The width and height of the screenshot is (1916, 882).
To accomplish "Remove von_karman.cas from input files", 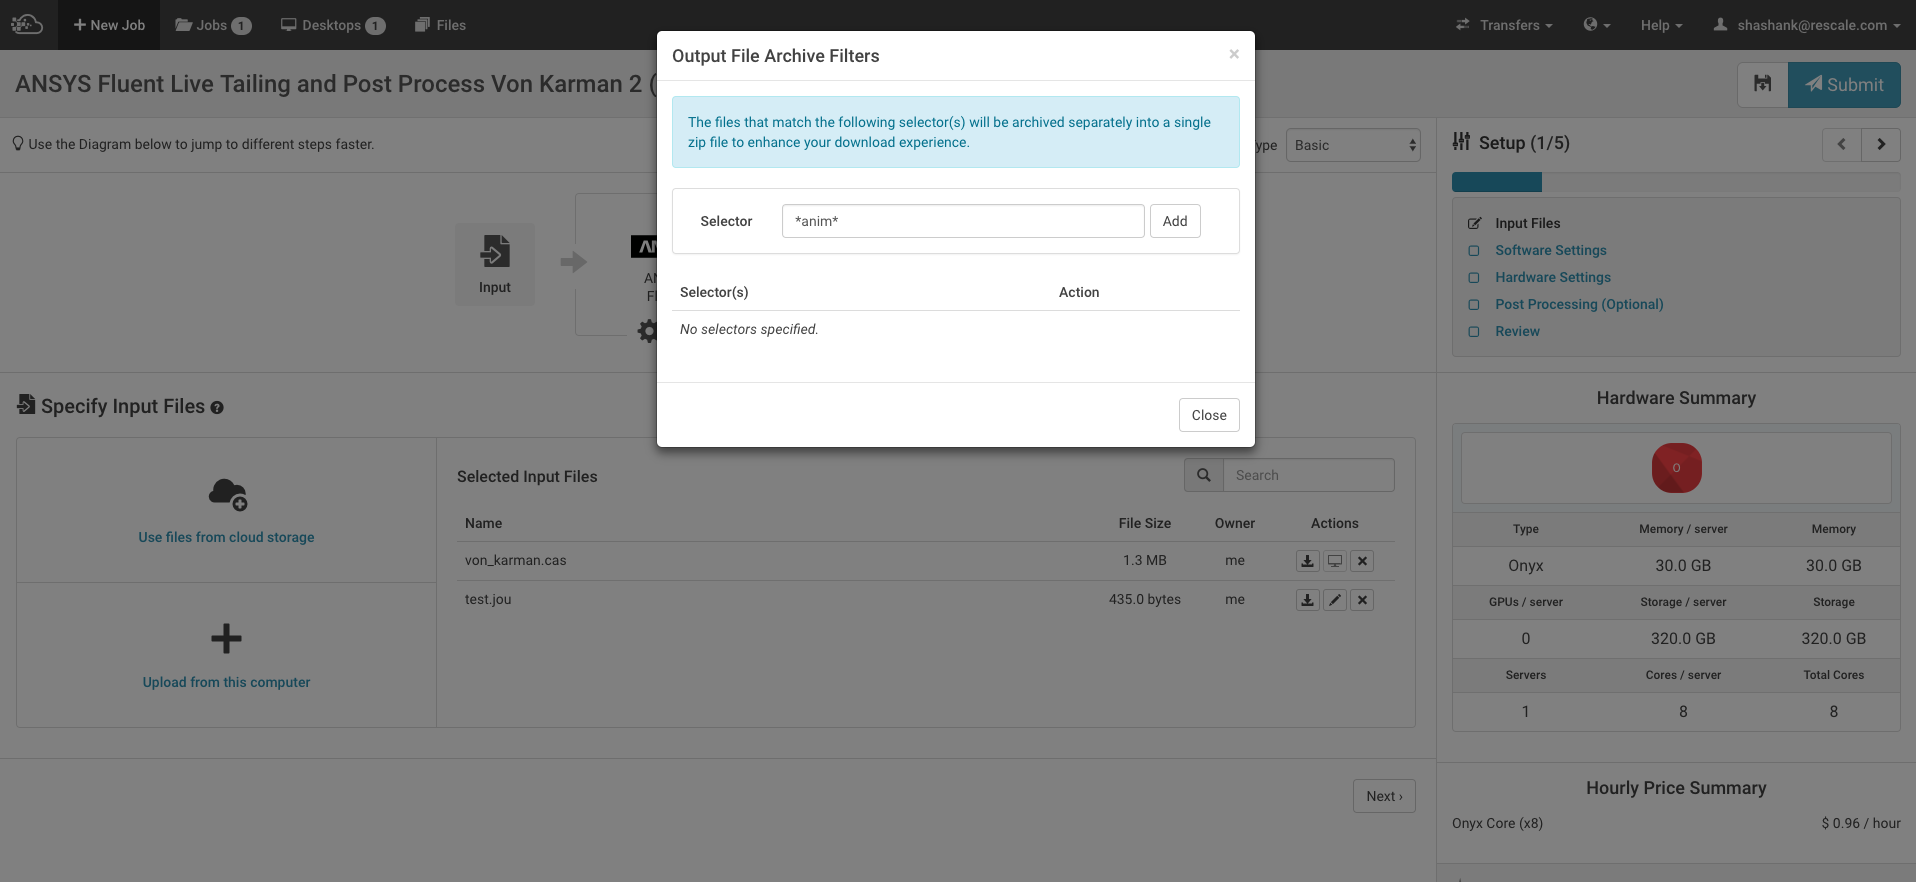I will [1362, 561].
